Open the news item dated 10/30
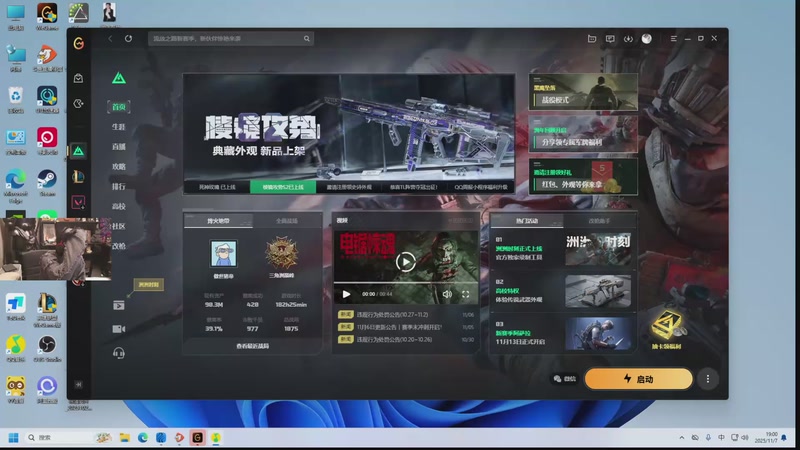800x450 pixels. (406, 339)
